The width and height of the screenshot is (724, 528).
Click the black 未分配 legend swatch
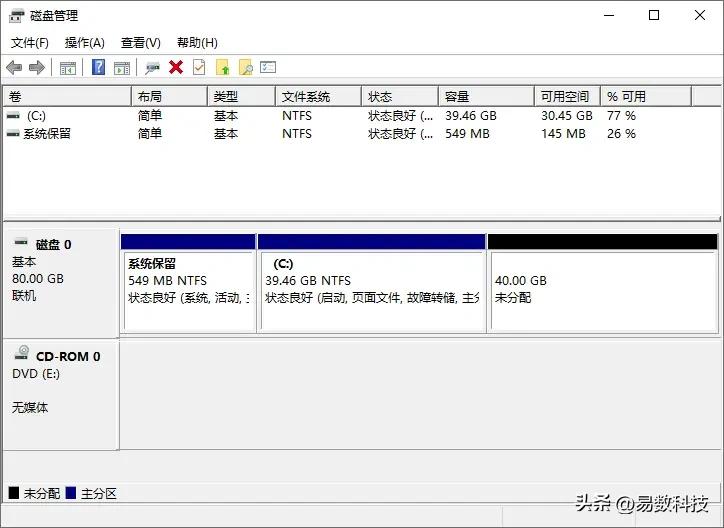(14, 493)
